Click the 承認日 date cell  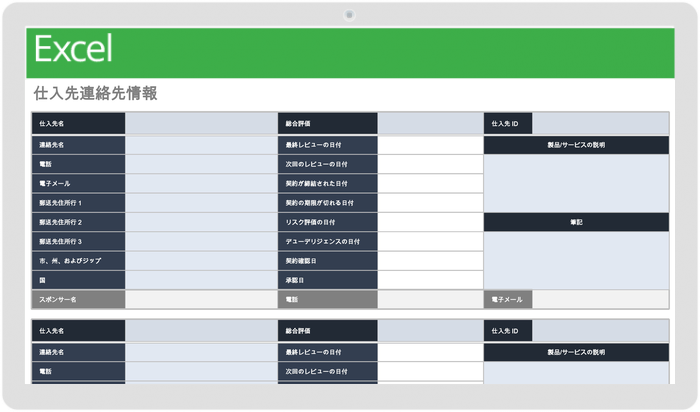pyautogui.click(x=430, y=280)
